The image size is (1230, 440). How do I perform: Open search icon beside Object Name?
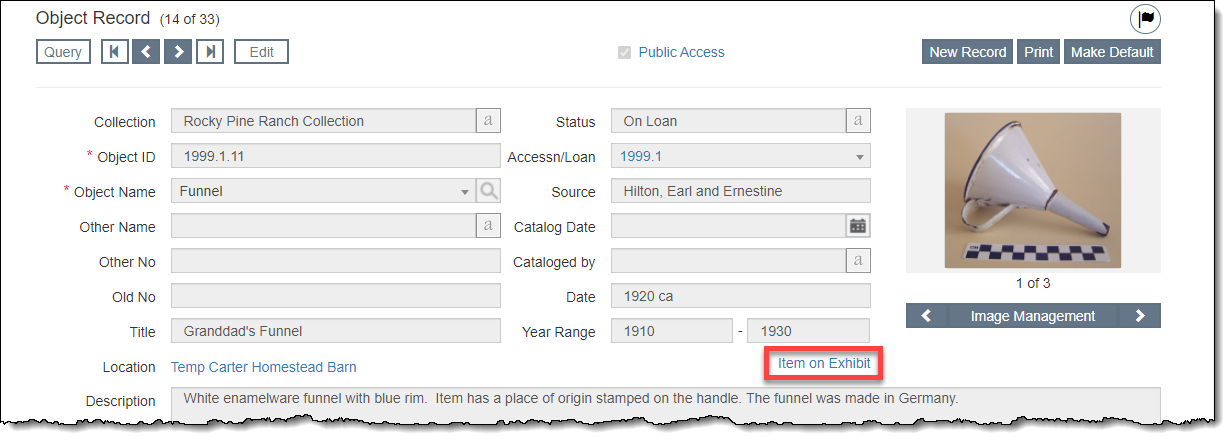[488, 191]
